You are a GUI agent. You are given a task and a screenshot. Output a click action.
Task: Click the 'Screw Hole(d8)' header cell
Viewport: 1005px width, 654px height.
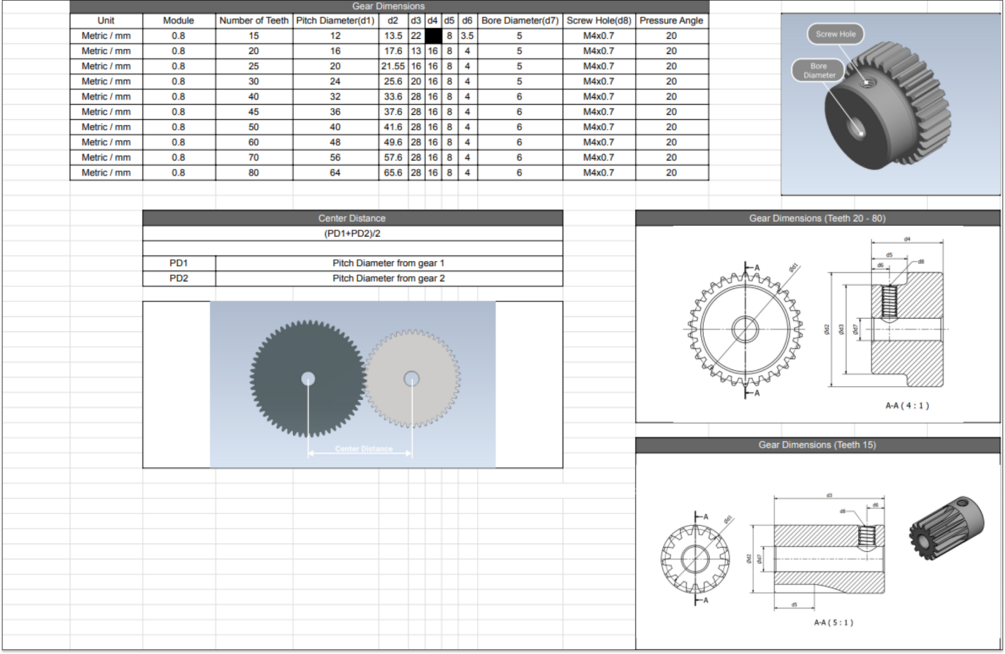click(599, 21)
